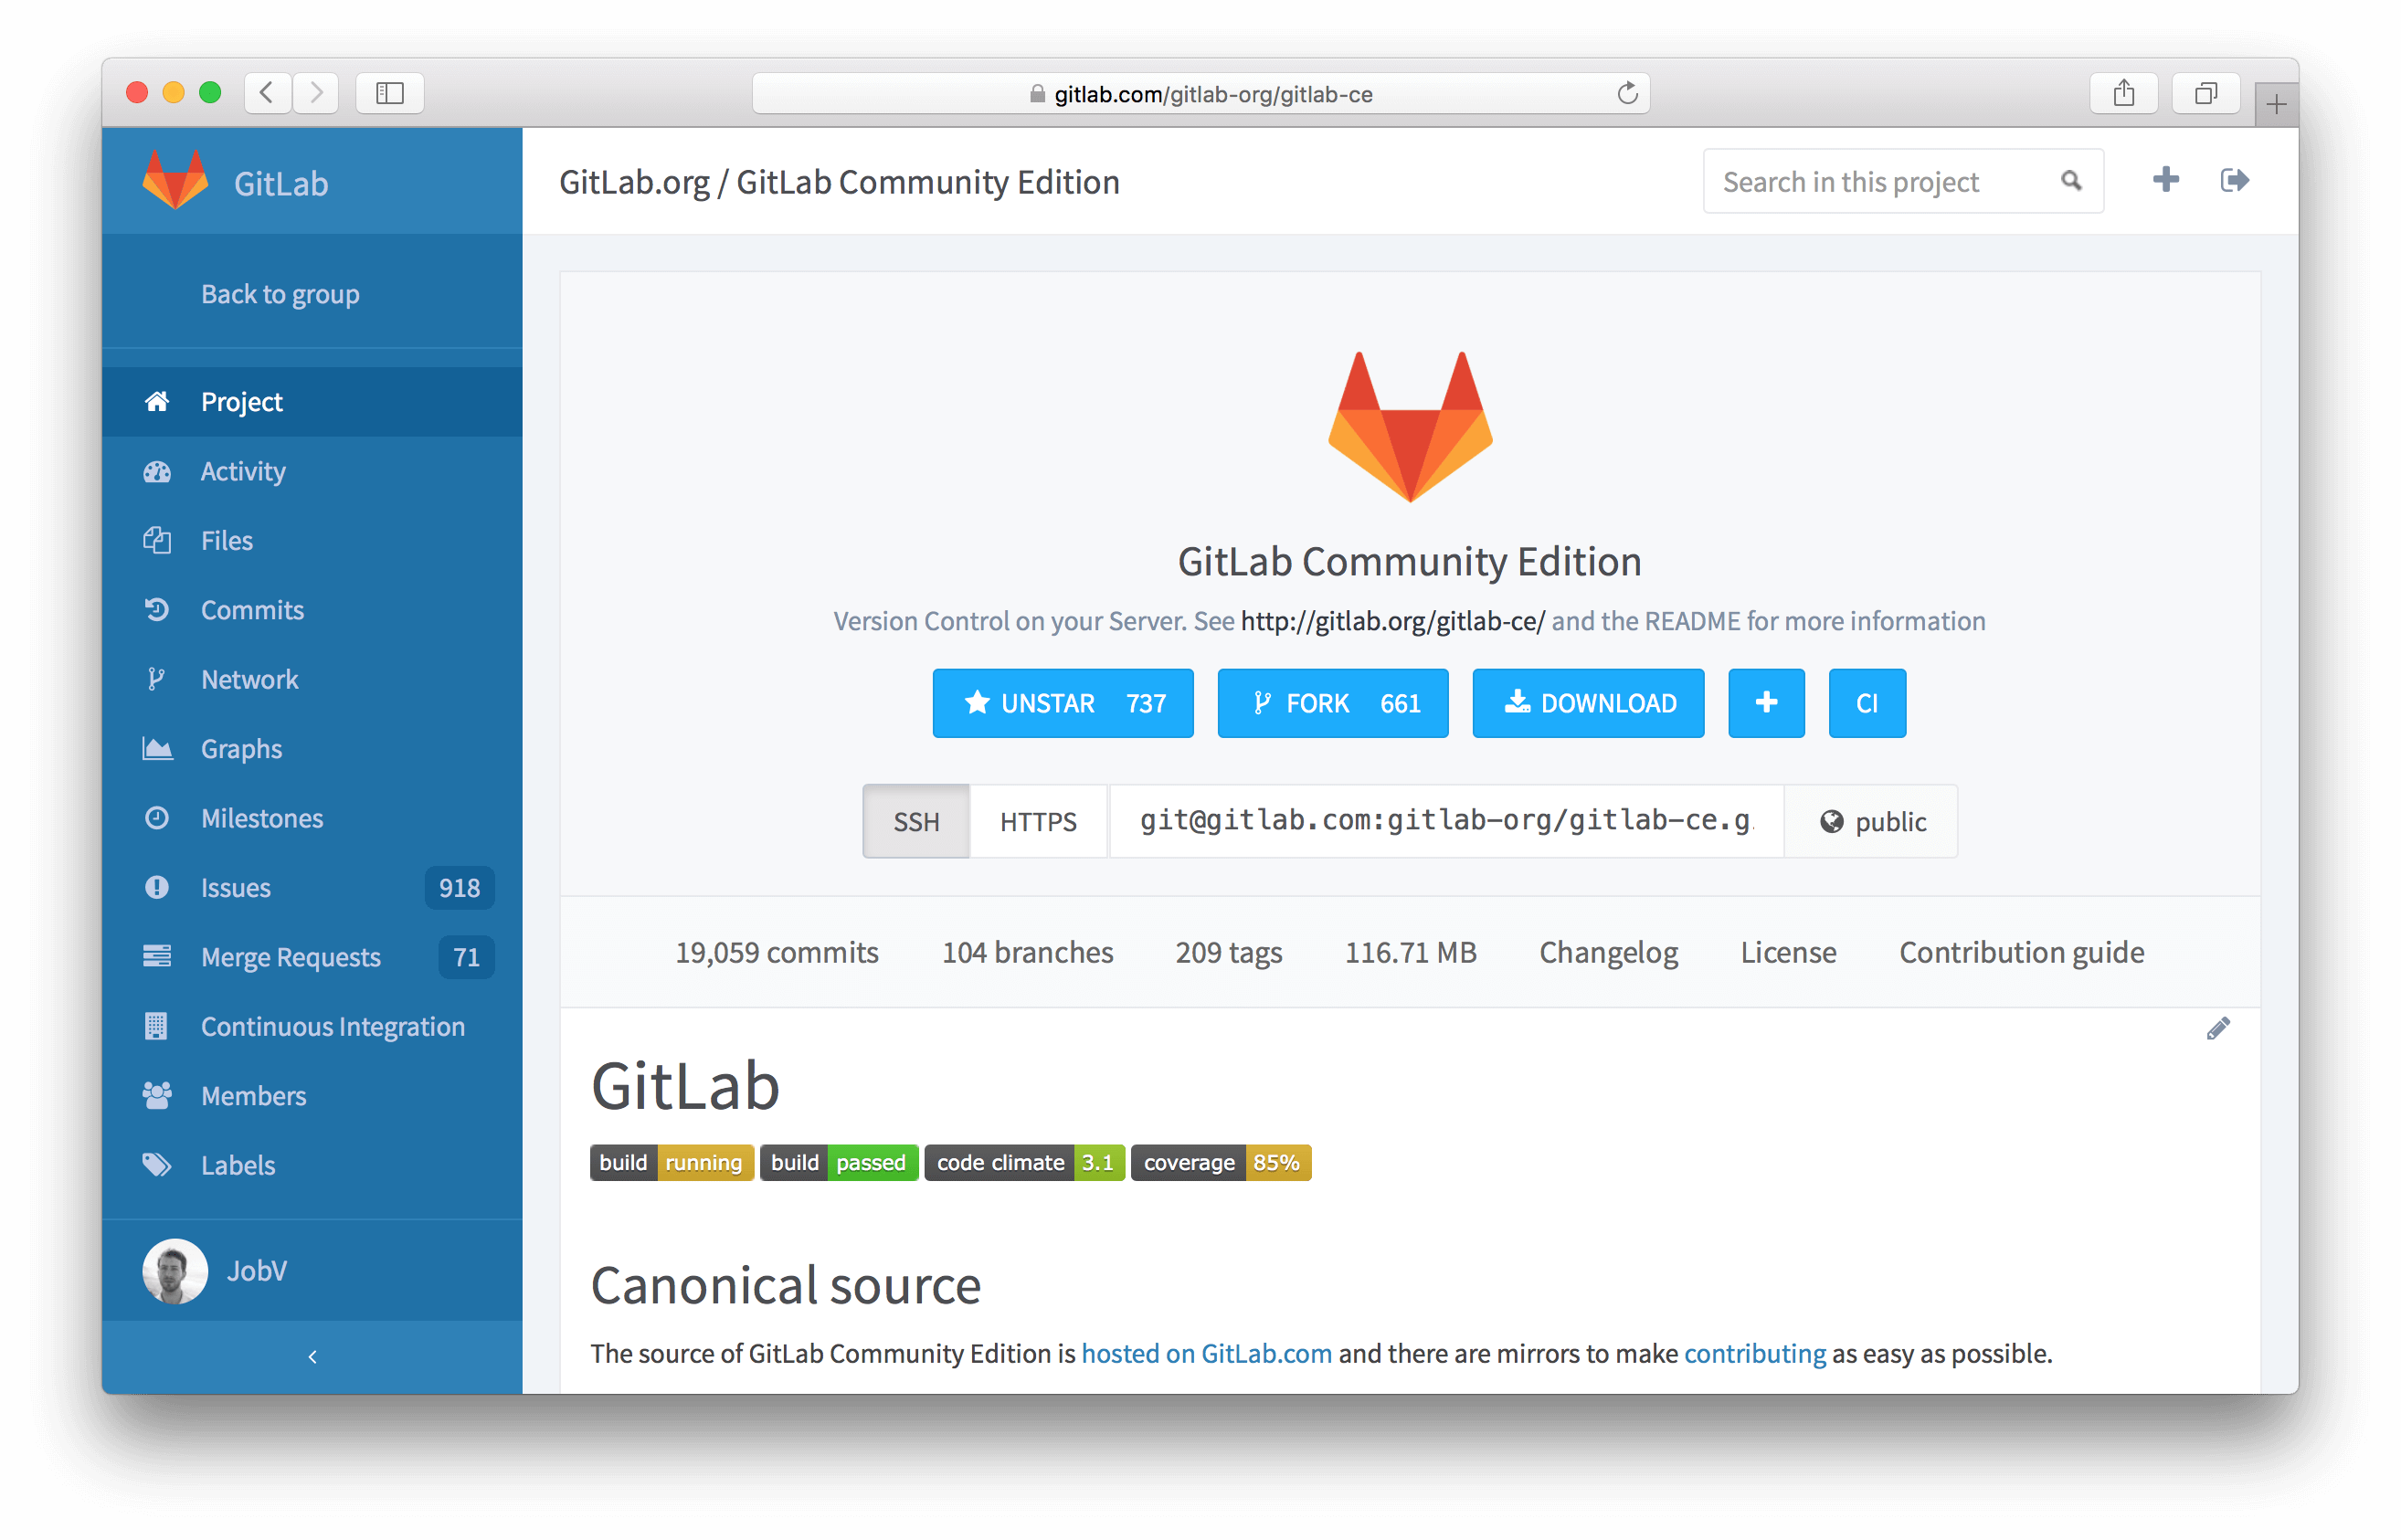The width and height of the screenshot is (2401, 1540).
Task: Open the contributing link
Action: pos(1755,1354)
